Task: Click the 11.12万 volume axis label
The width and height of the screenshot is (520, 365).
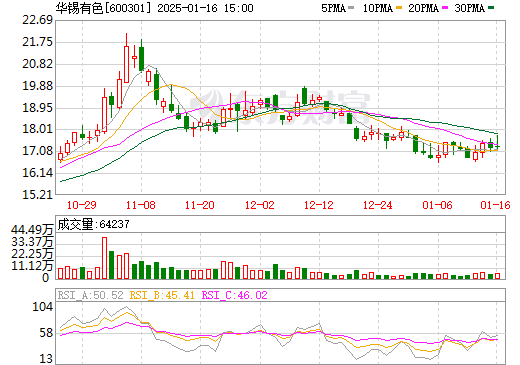Action: [32, 266]
